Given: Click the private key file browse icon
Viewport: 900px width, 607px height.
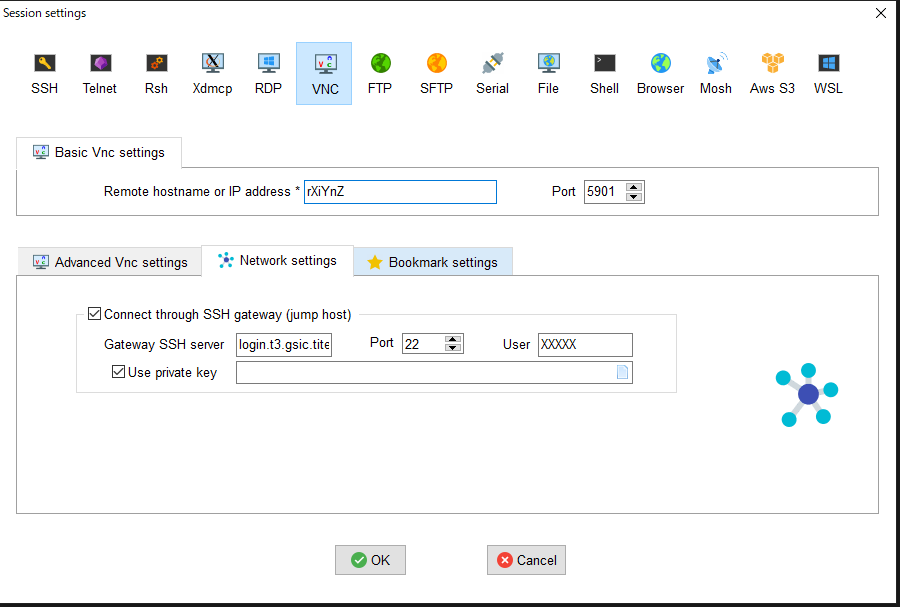Looking at the screenshot, I should (x=622, y=373).
